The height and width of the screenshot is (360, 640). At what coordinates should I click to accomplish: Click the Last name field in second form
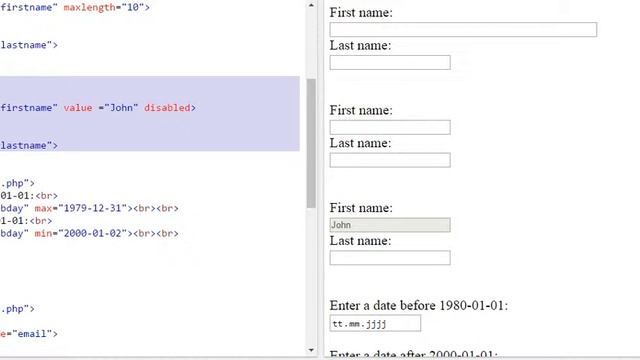390,160
